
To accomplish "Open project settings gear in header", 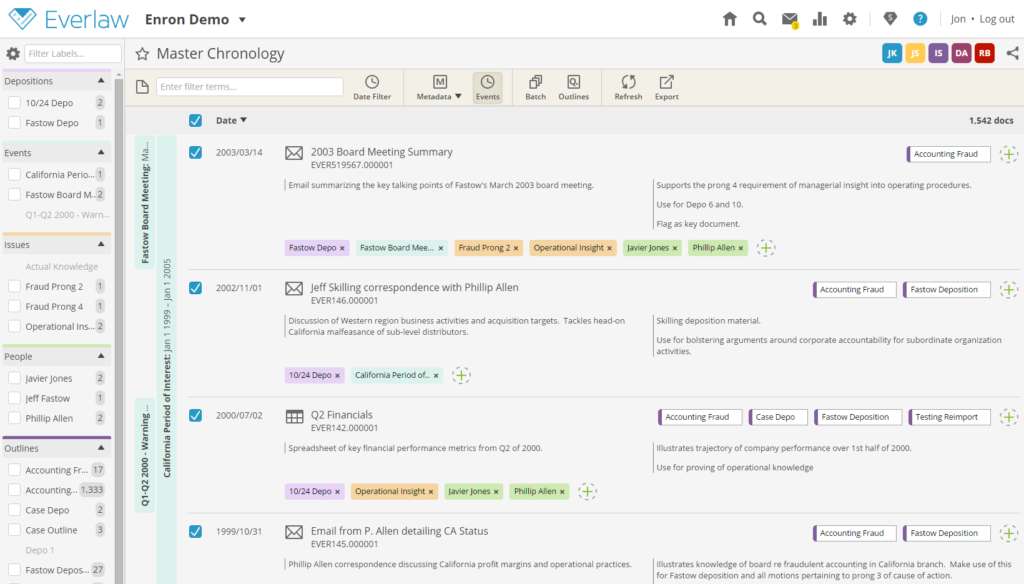I will pyautogui.click(x=849, y=19).
